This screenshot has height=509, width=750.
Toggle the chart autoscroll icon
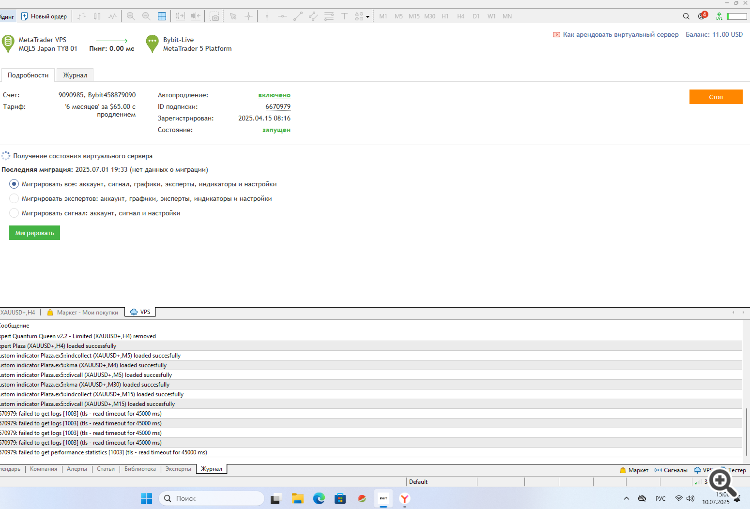point(196,16)
